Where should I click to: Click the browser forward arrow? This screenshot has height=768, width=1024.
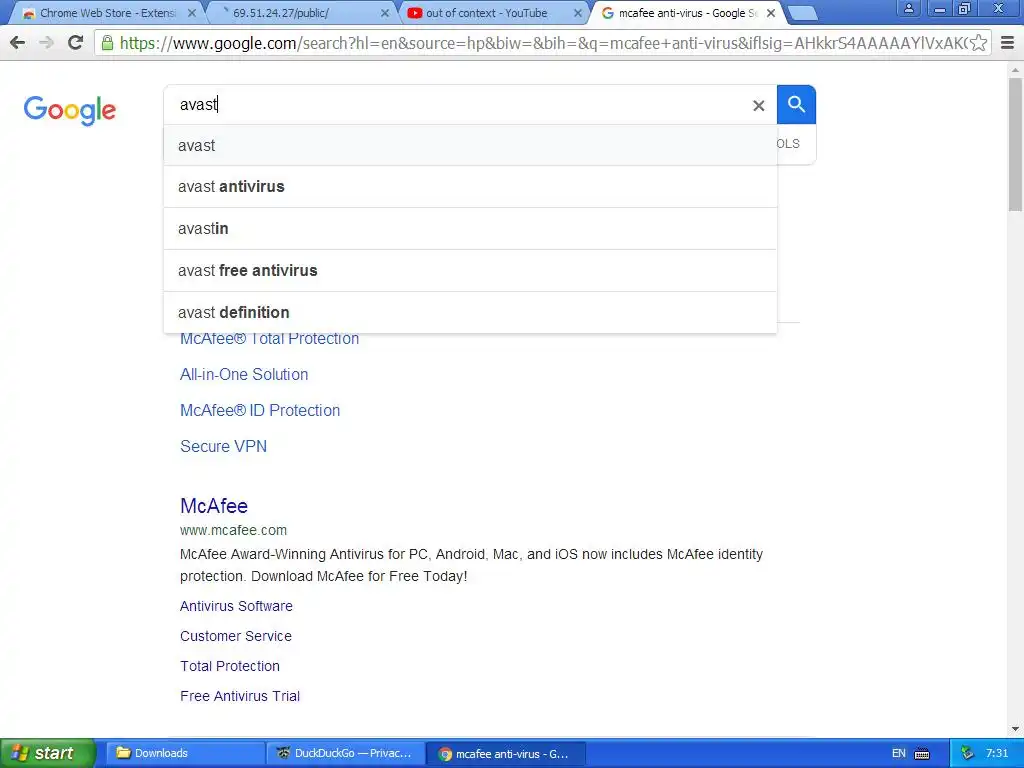pos(46,43)
